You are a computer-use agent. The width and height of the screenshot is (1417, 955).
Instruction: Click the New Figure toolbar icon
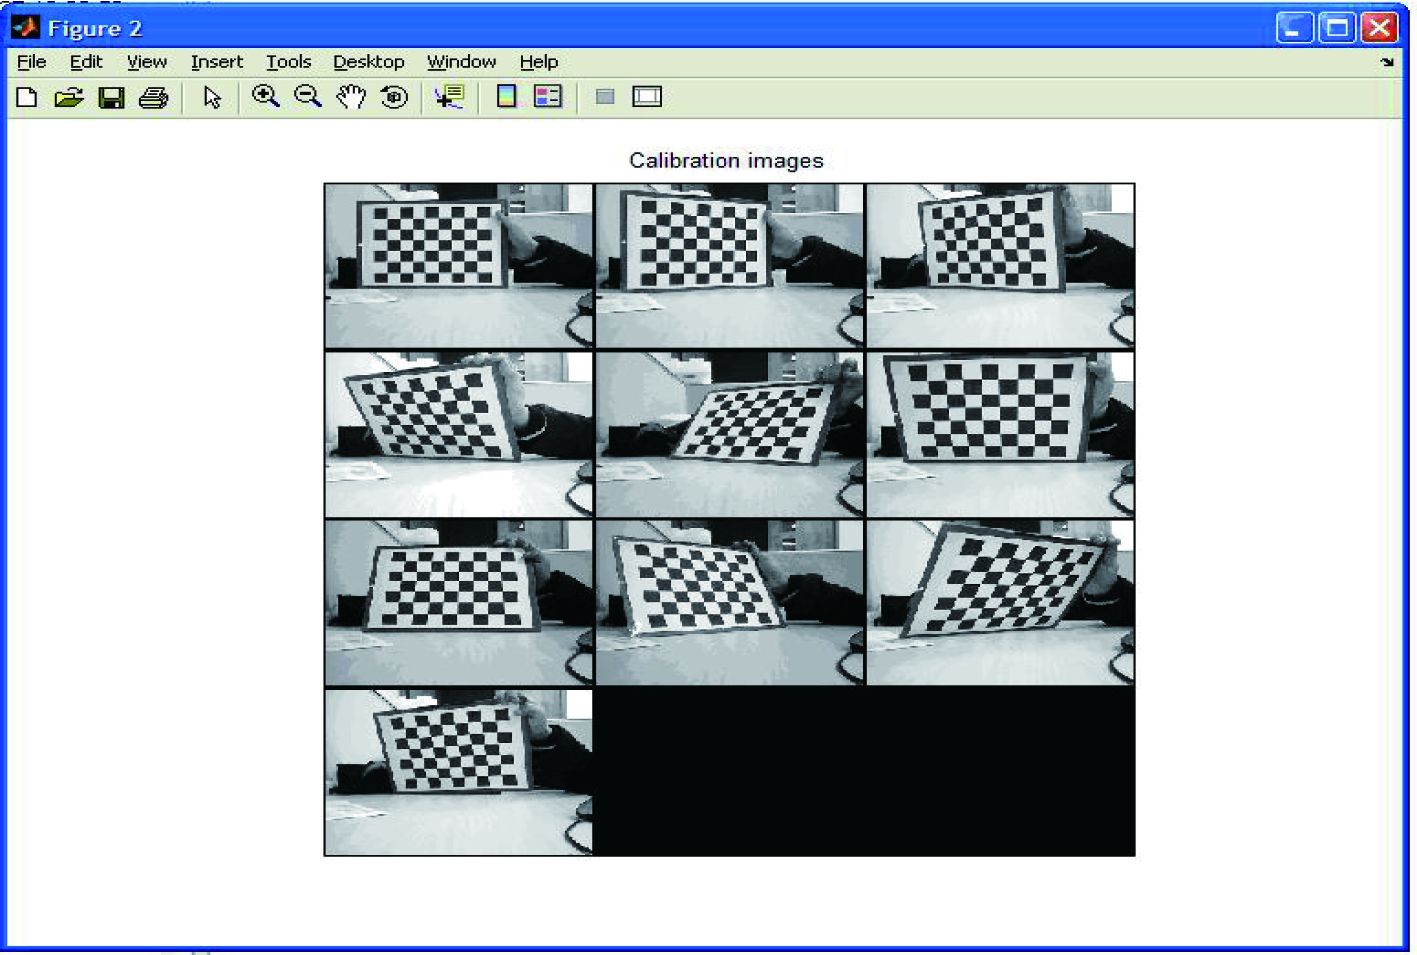[27, 97]
